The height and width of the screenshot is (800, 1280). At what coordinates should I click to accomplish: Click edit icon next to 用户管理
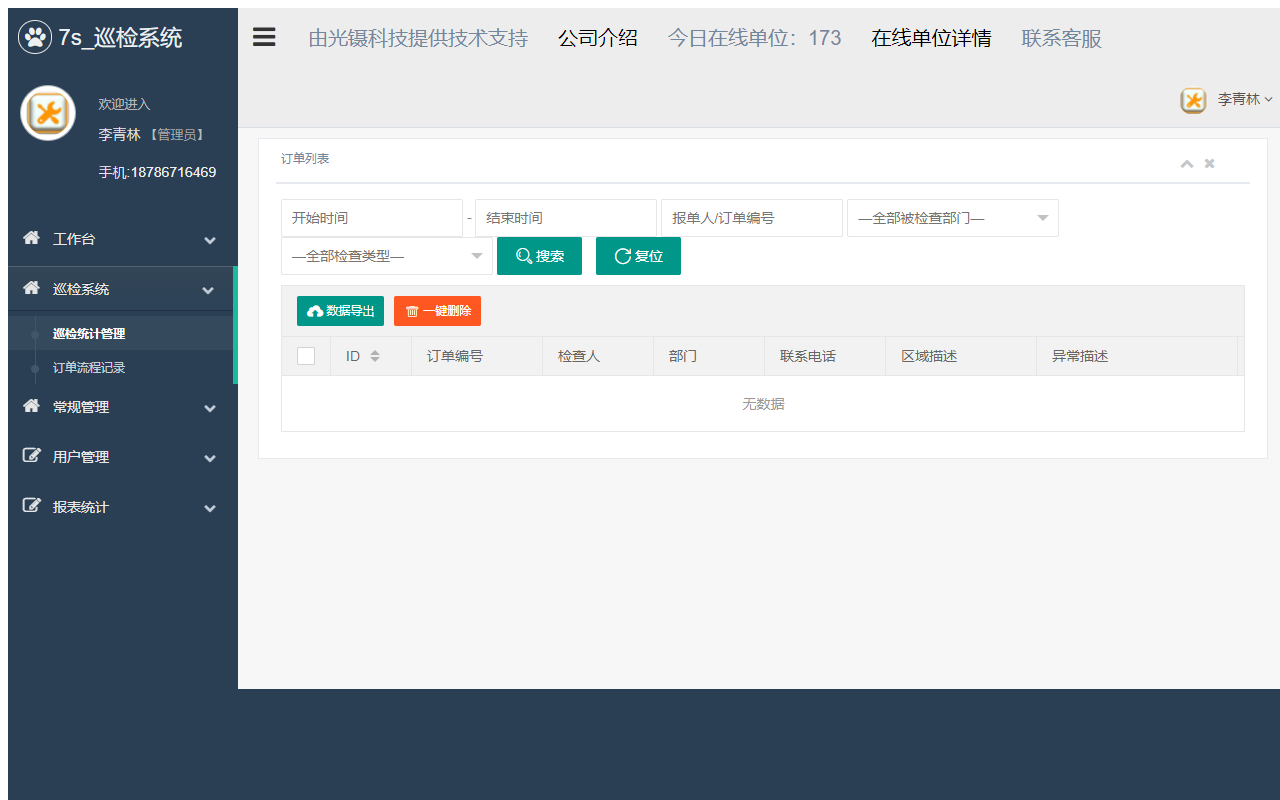coord(32,456)
